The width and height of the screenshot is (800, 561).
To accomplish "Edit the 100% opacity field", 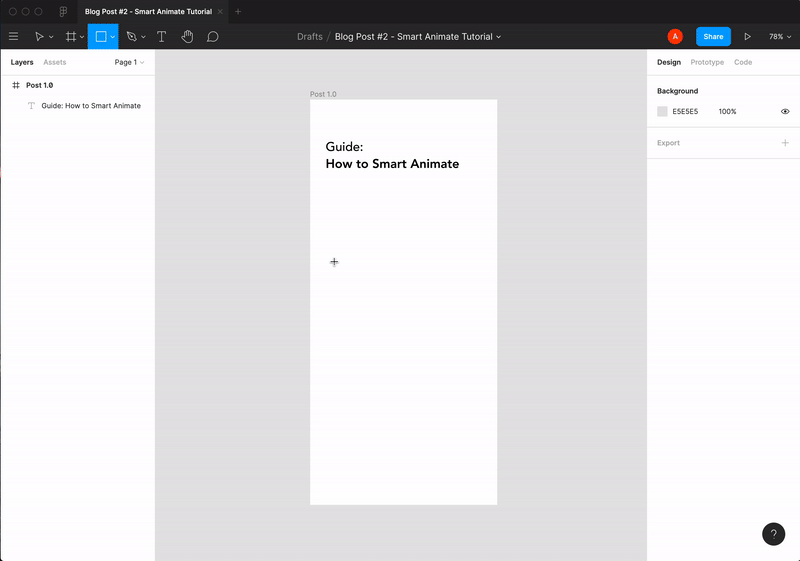I will [x=728, y=111].
